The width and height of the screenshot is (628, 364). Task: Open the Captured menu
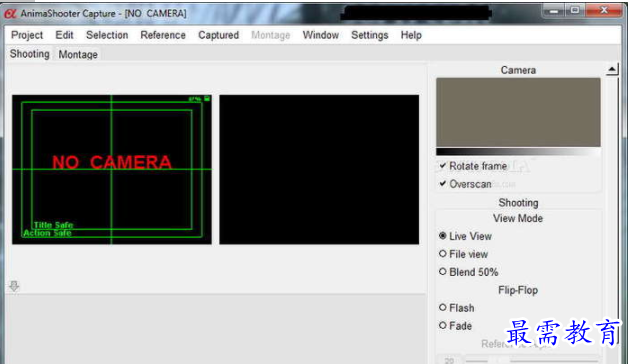(x=218, y=35)
